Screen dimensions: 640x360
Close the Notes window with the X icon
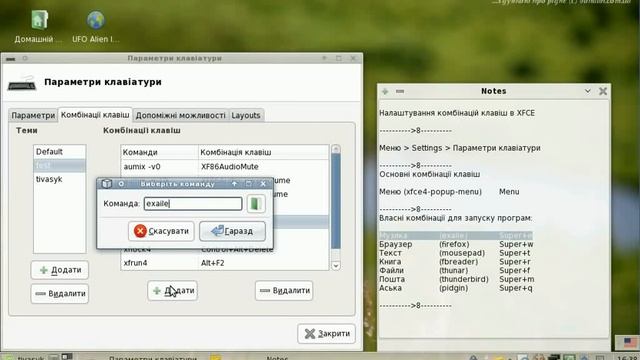coord(603,91)
